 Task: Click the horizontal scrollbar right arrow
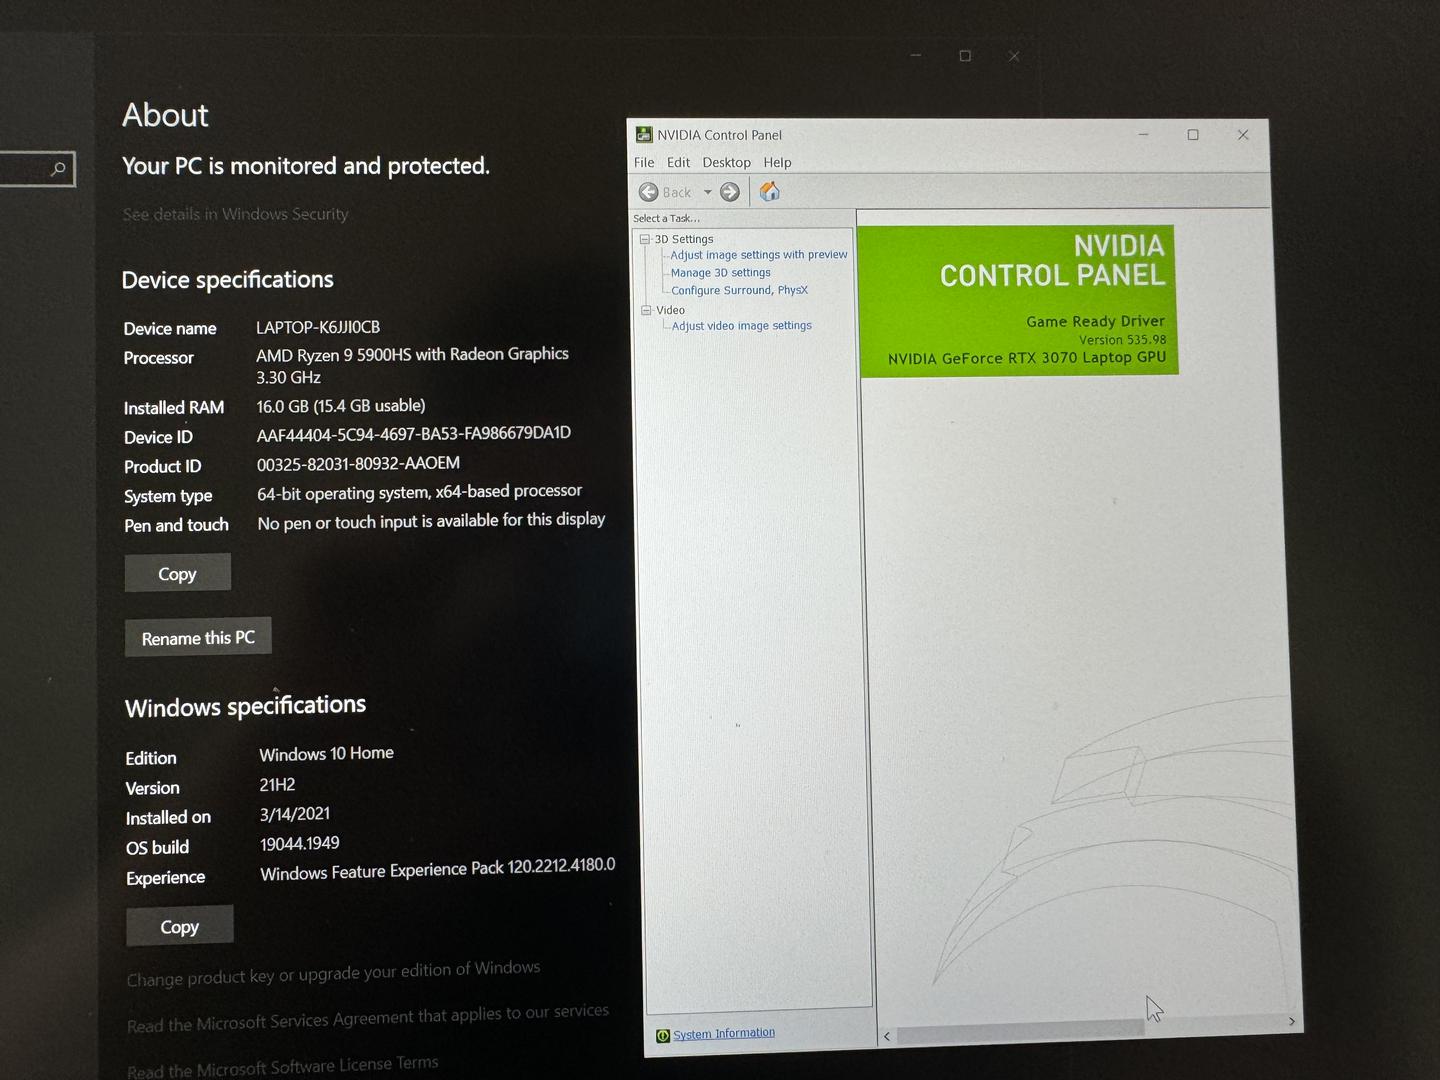1292,1021
